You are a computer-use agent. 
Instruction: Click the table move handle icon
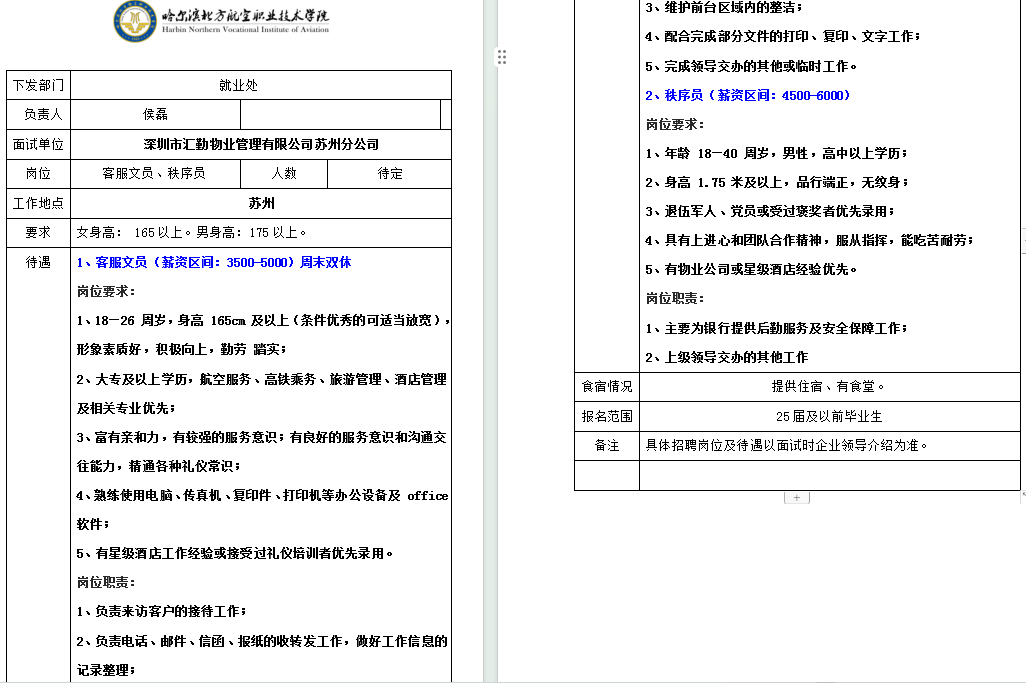tap(502, 57)
